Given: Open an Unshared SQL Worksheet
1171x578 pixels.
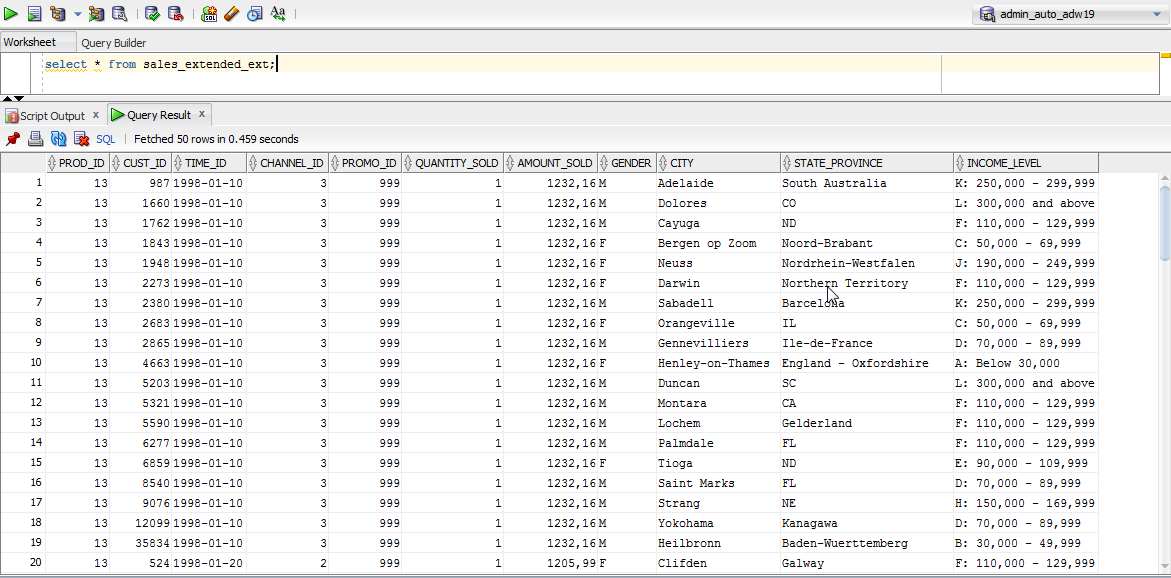Looking at the screenshot, I should click(209, 14).
